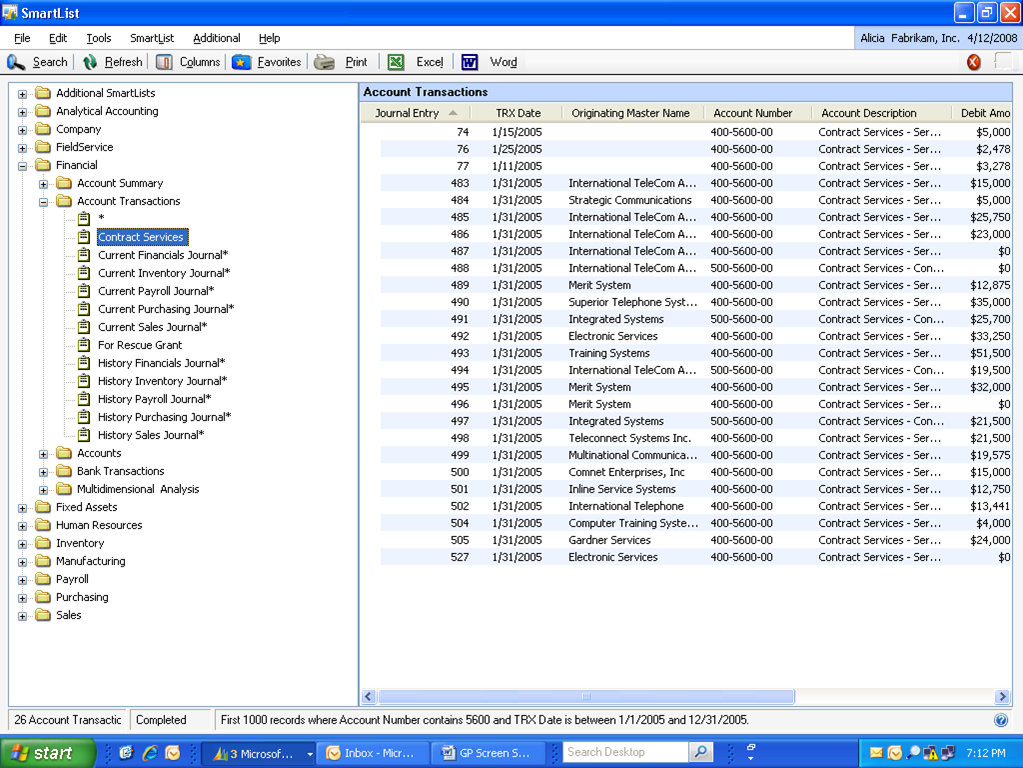Click the mail envelope tray icon

pyautogui.click(x=876, y=753)
